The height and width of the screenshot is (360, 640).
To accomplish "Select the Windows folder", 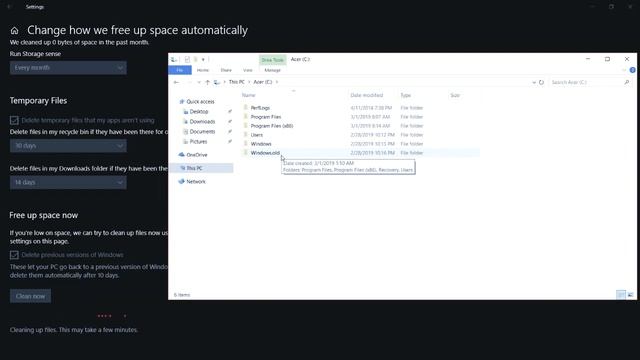I will 261,144.
